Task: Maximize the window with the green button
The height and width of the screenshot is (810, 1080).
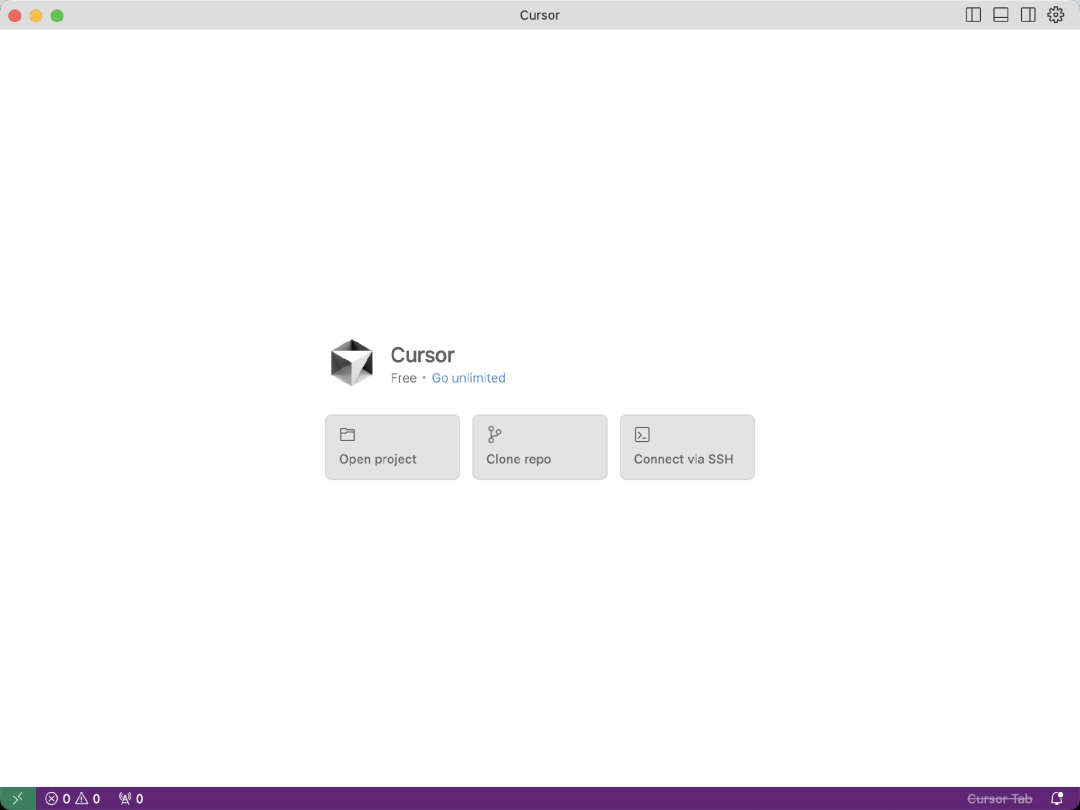Action: (x=57, y=15)
